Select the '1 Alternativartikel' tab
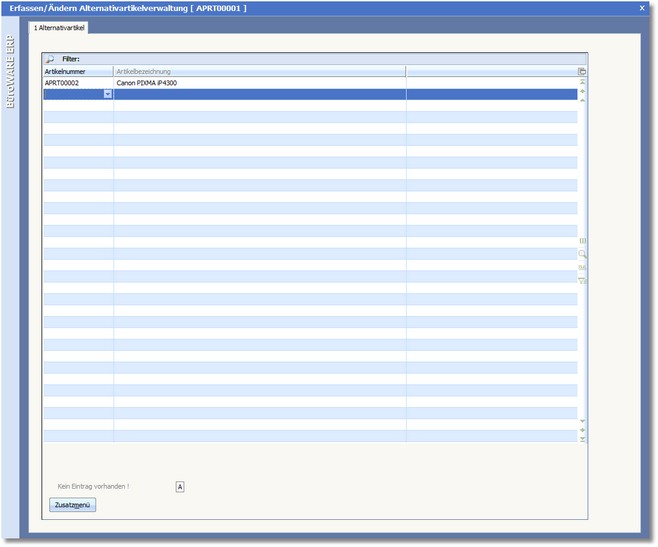 [60, 28]
